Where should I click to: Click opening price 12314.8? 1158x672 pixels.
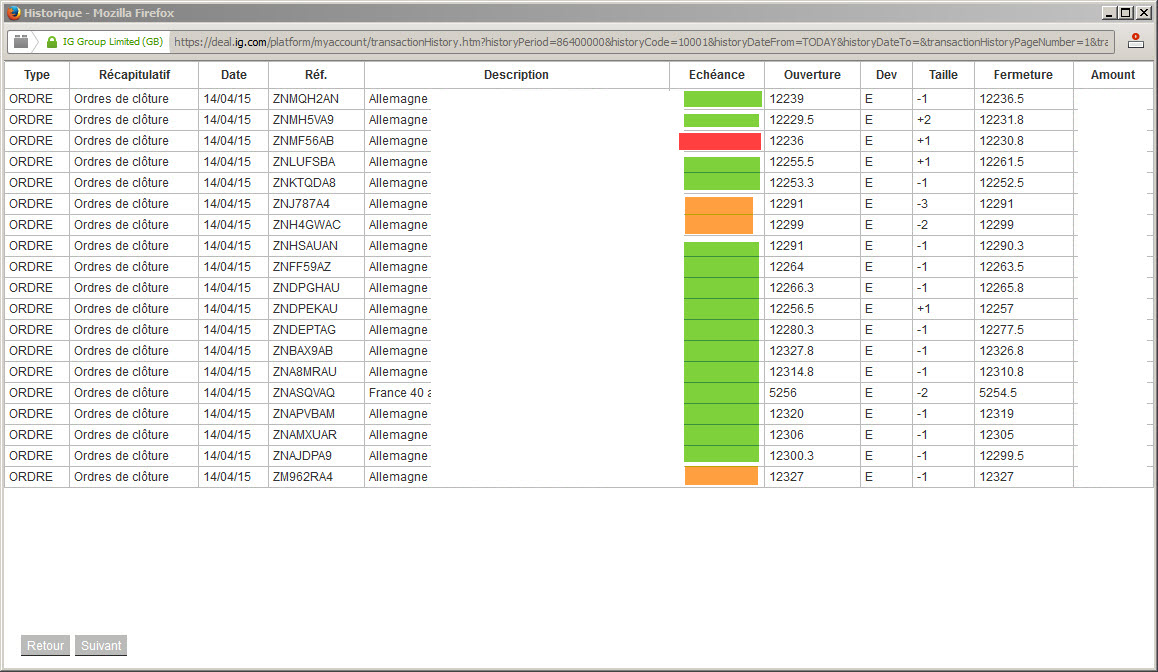[x=792, y=371]
